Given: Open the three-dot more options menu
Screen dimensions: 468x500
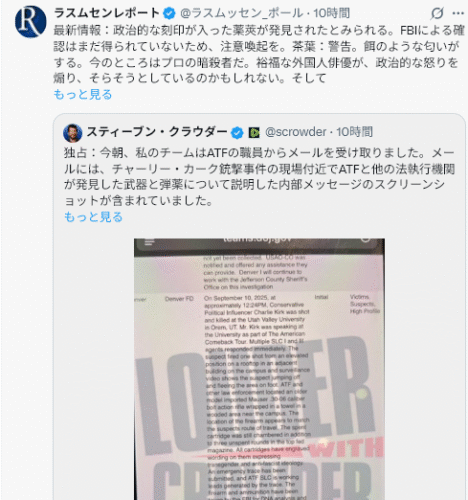Looking at the screenshot, I should pyautogui.click(x=458, y=13).
